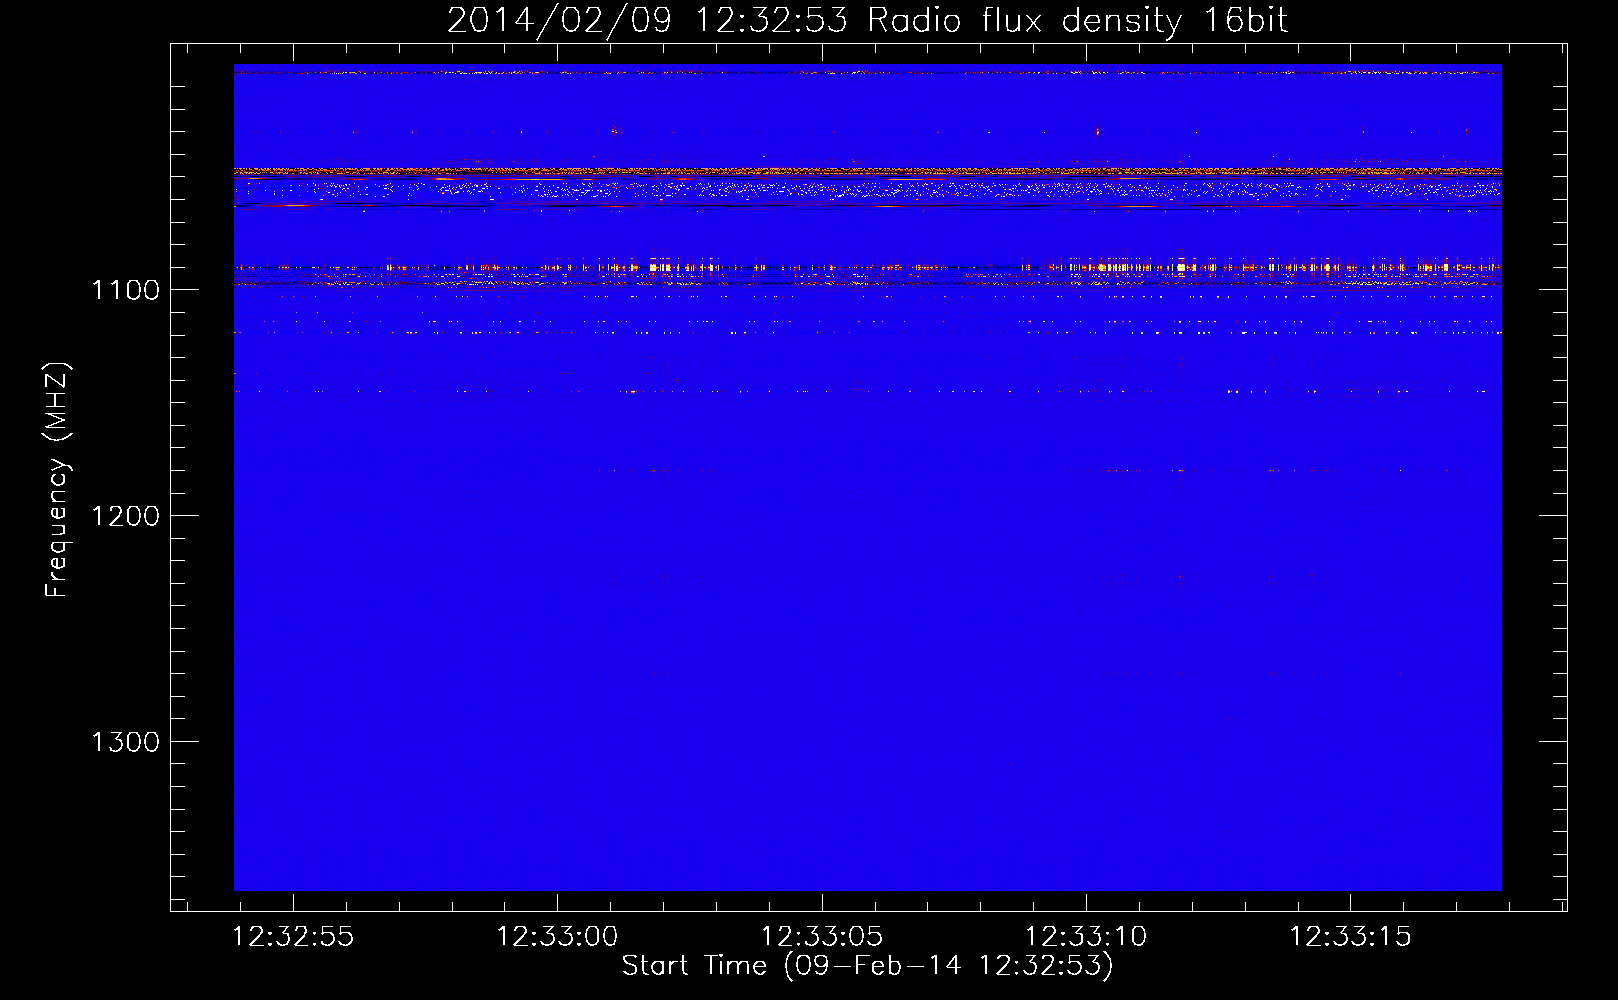Click the 12:33:15 time tick label
This screenshot has height=1000, width=1618.
(1350, 937)
